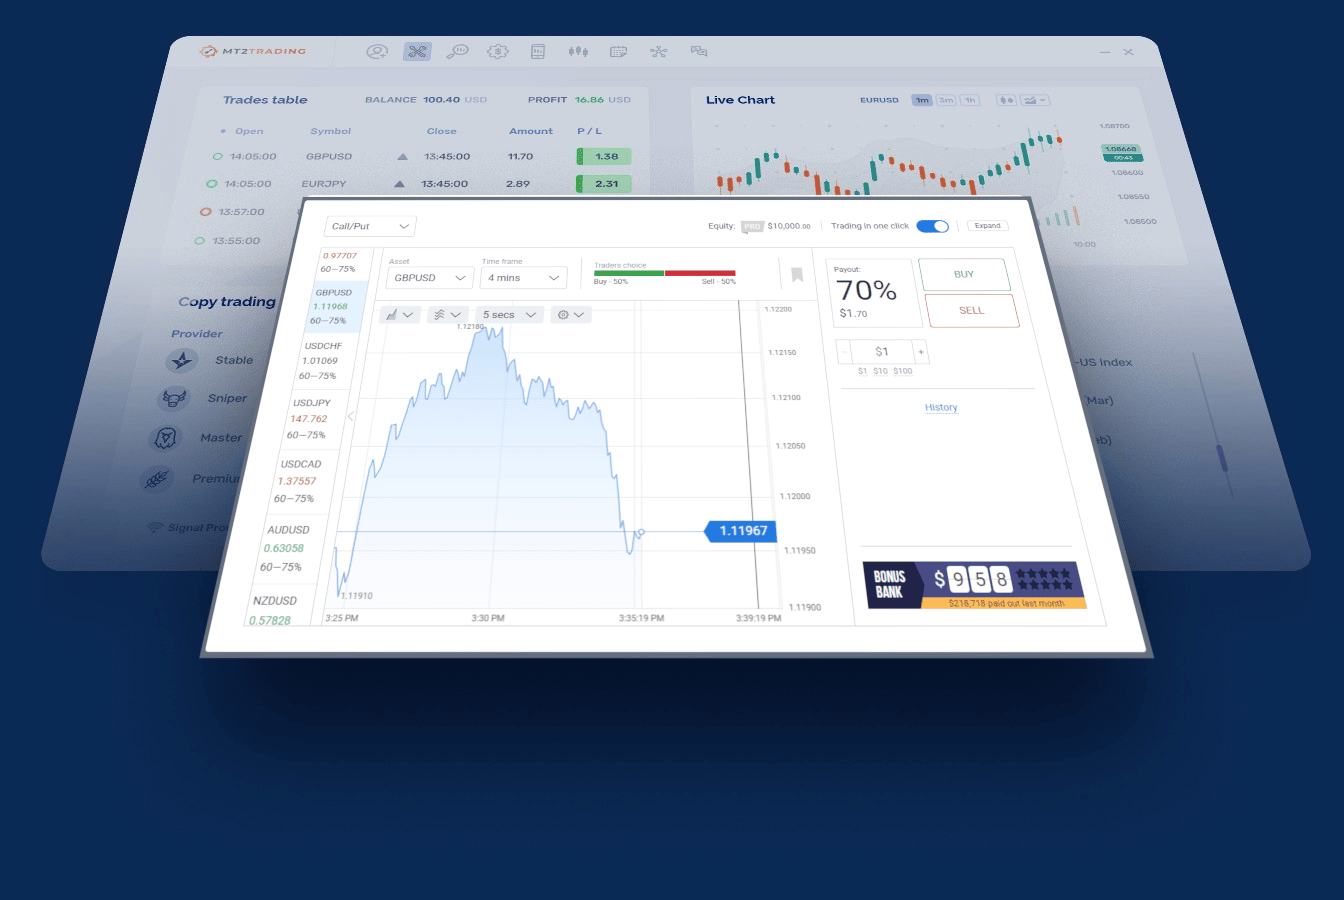This screenshot has height=900, width=1344.
Task: Click the 70% payout value
Action: click(867, 290)
